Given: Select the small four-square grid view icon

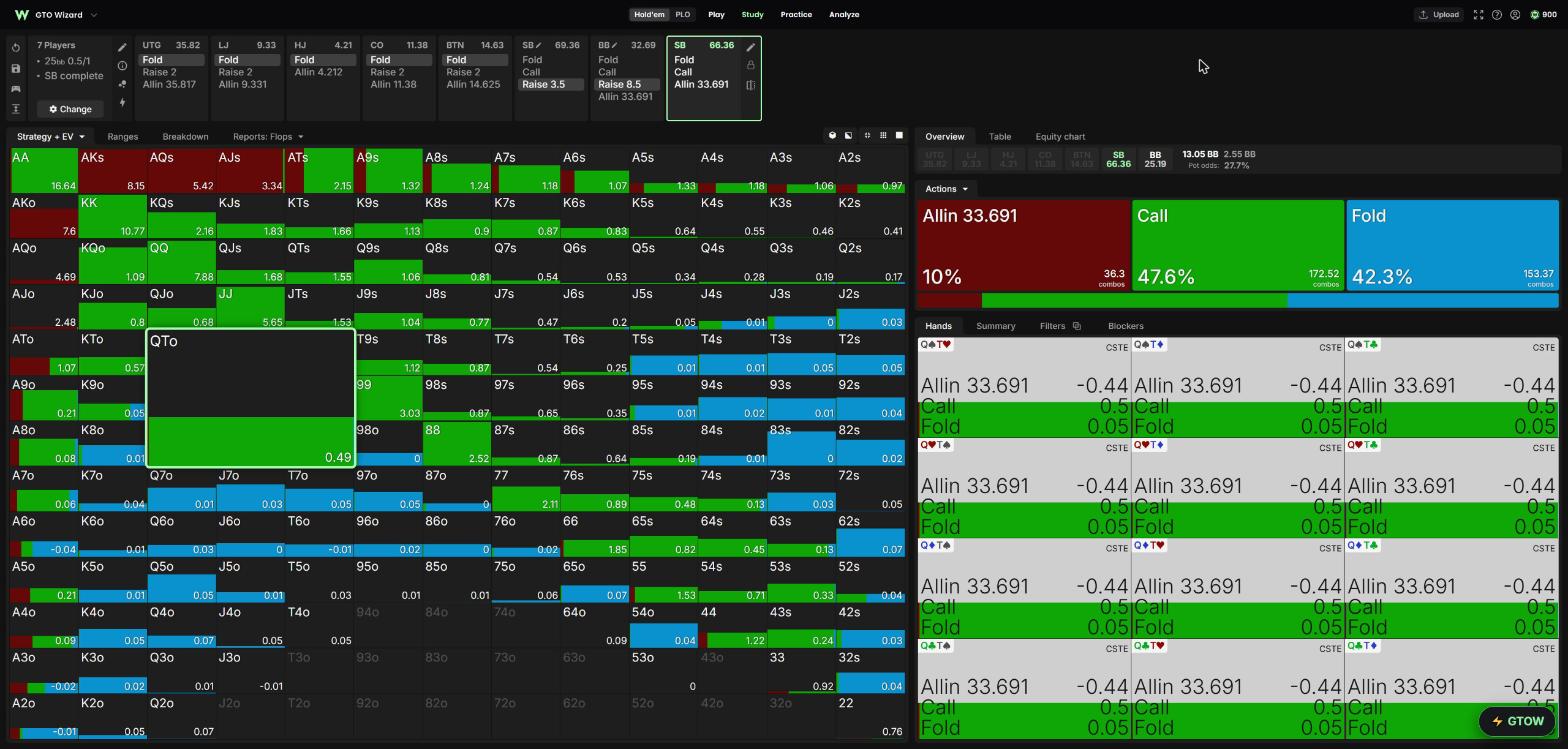Looking at the screenshot, I should pyautogui.click(x=867, y=136).
